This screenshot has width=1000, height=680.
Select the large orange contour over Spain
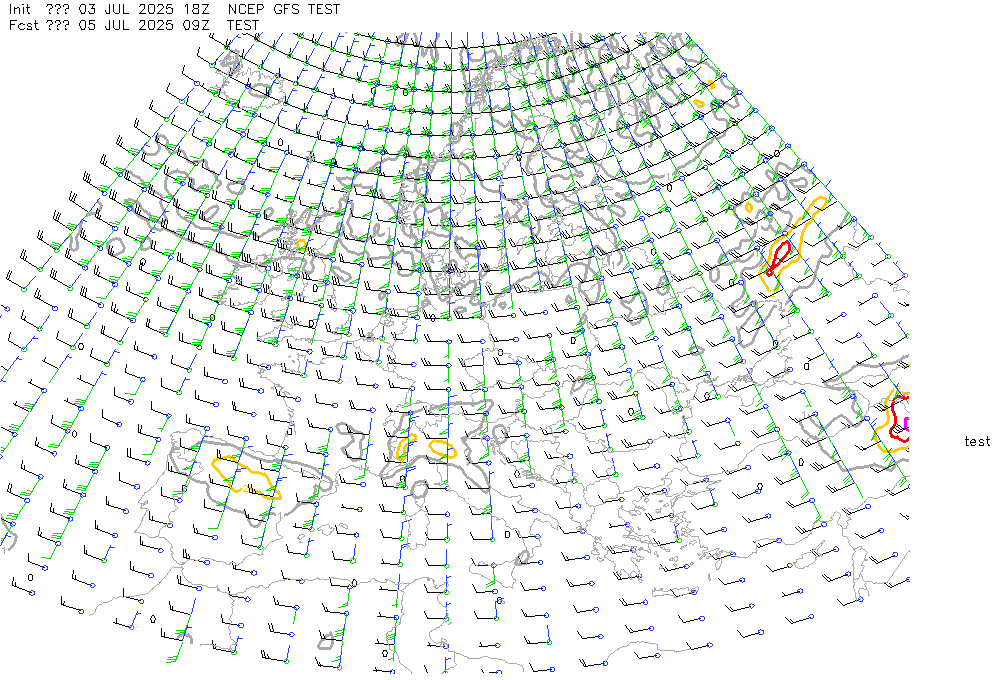(x=247, y=477)
